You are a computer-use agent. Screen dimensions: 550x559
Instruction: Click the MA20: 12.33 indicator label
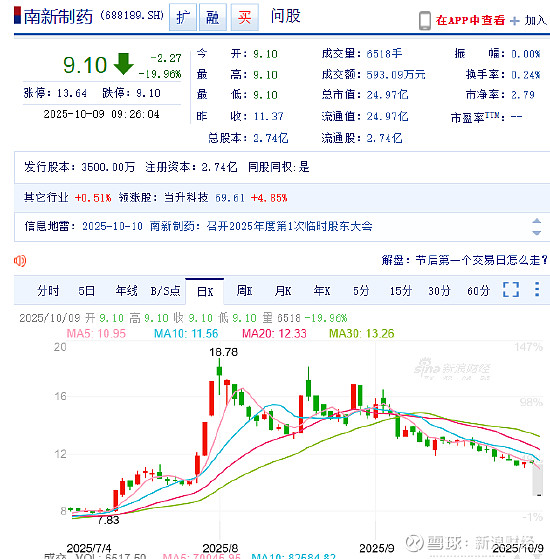[x=274, y=334]
